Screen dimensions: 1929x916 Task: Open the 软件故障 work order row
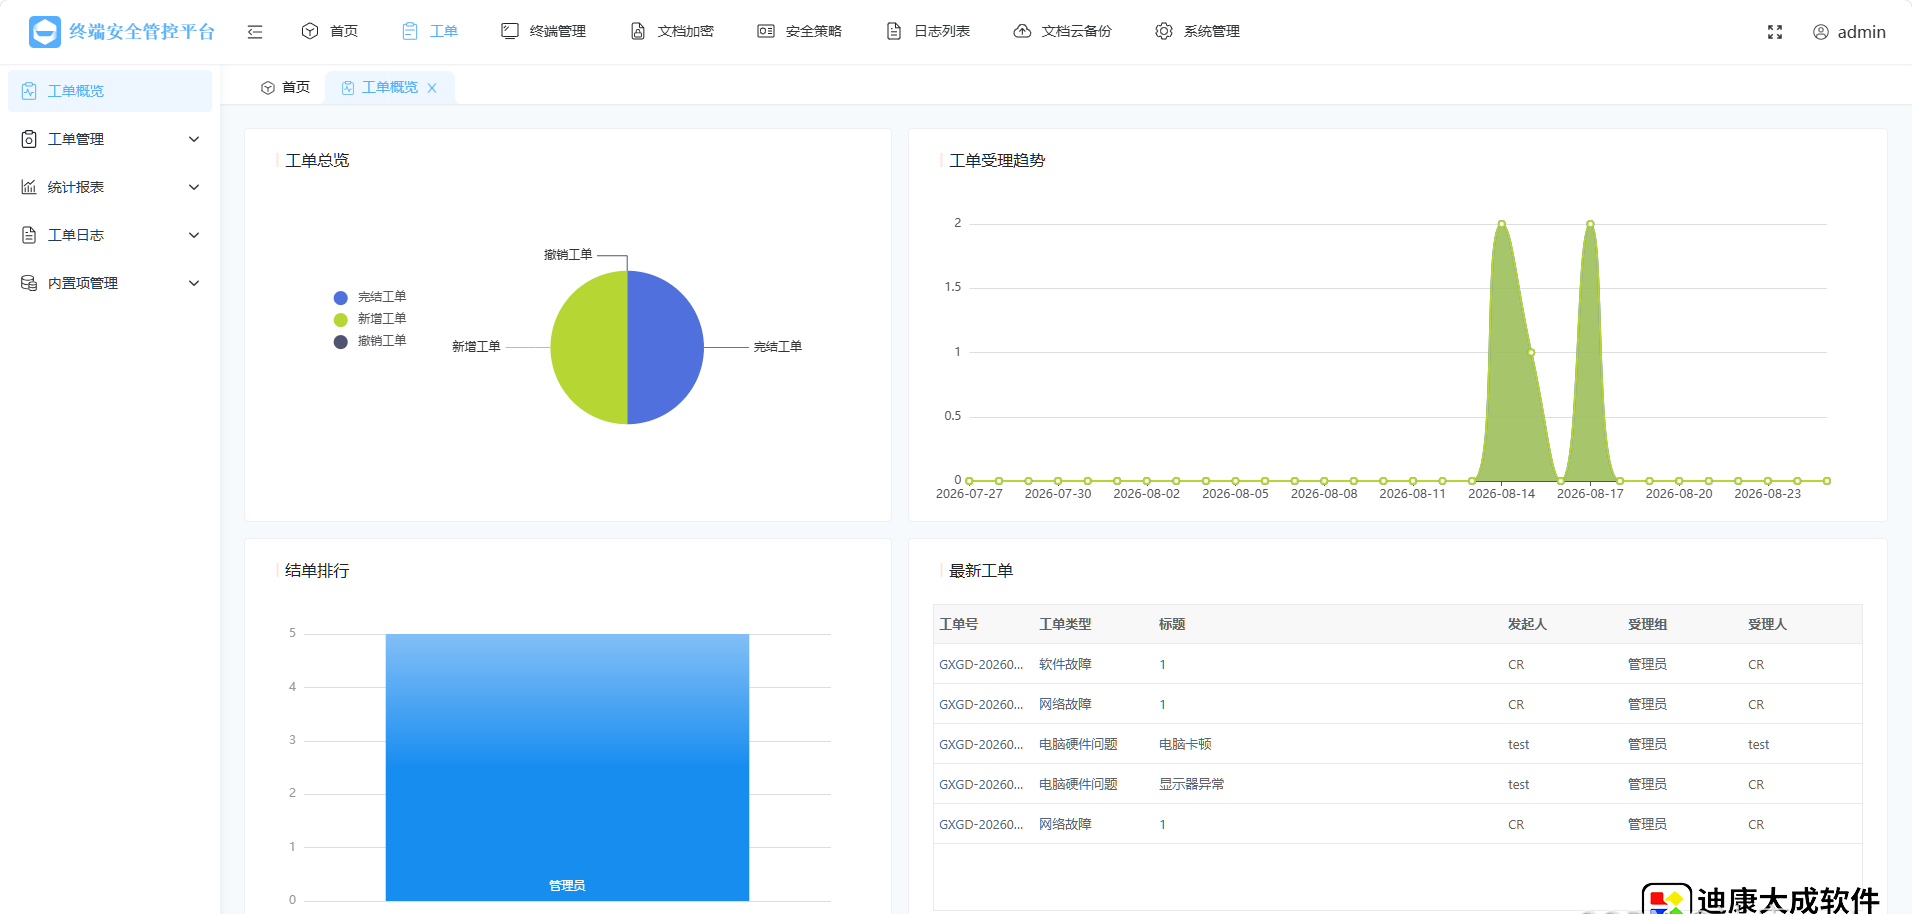(1398, 664)
